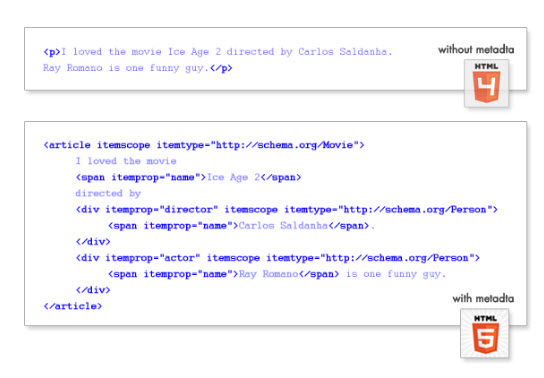Click the <article itemscope itemtype> line
Image resolution: width=544 pixels, height=378 pixels.
(204, 145)
